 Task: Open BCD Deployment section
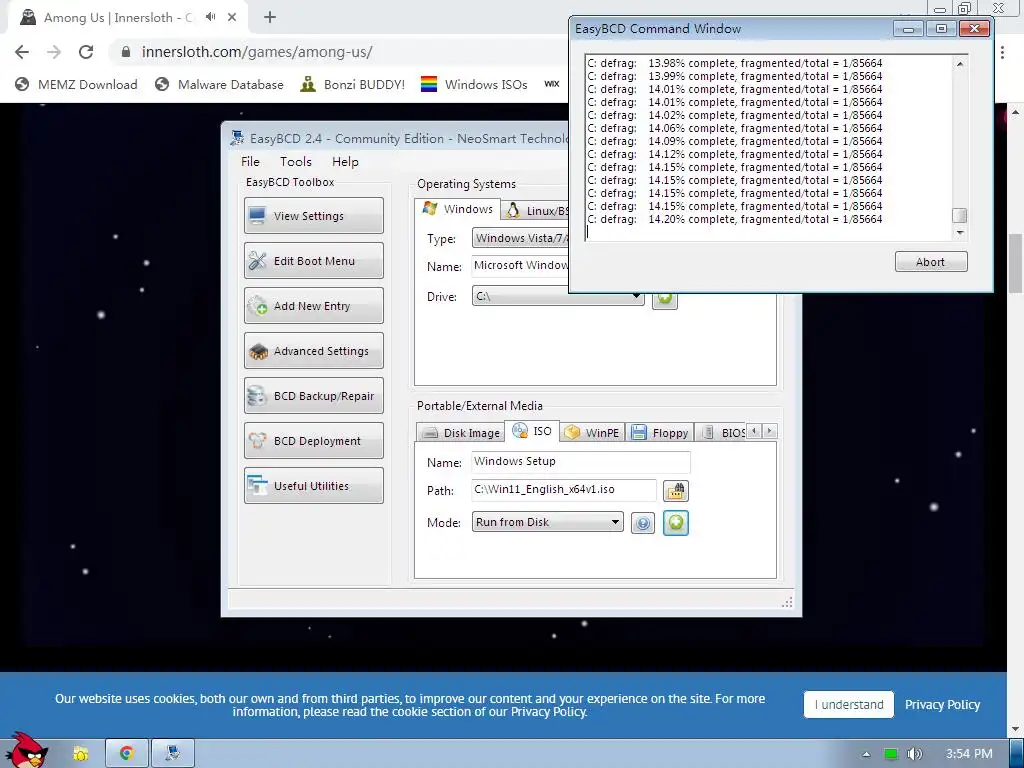313,441
